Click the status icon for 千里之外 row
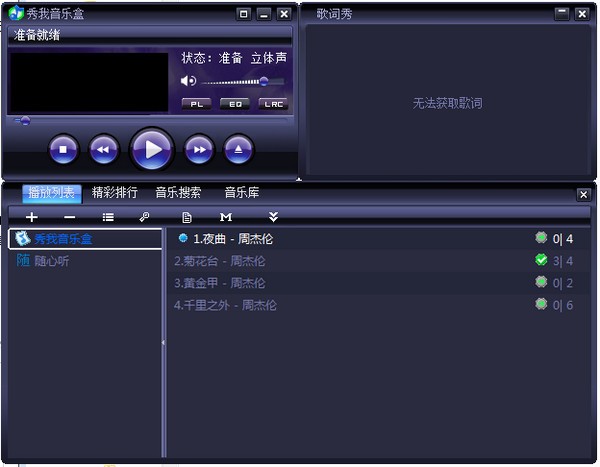Screen dimensions: 600x467 [x=541, y=304]
